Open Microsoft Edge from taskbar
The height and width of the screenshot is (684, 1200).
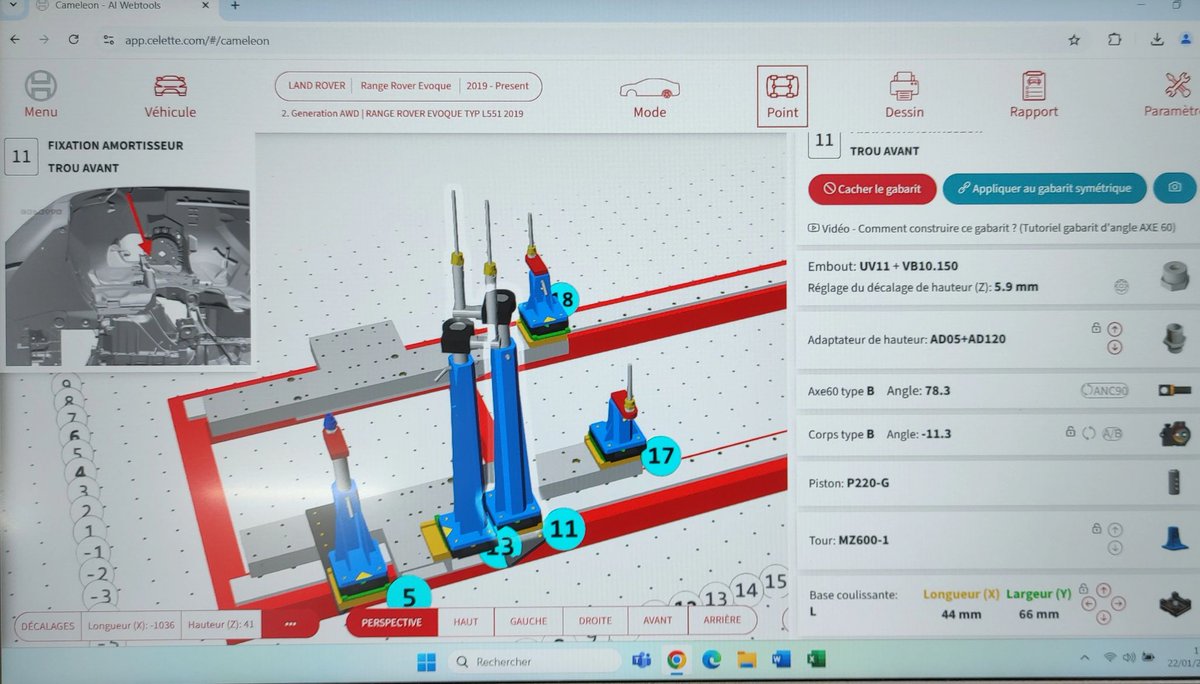711,660
